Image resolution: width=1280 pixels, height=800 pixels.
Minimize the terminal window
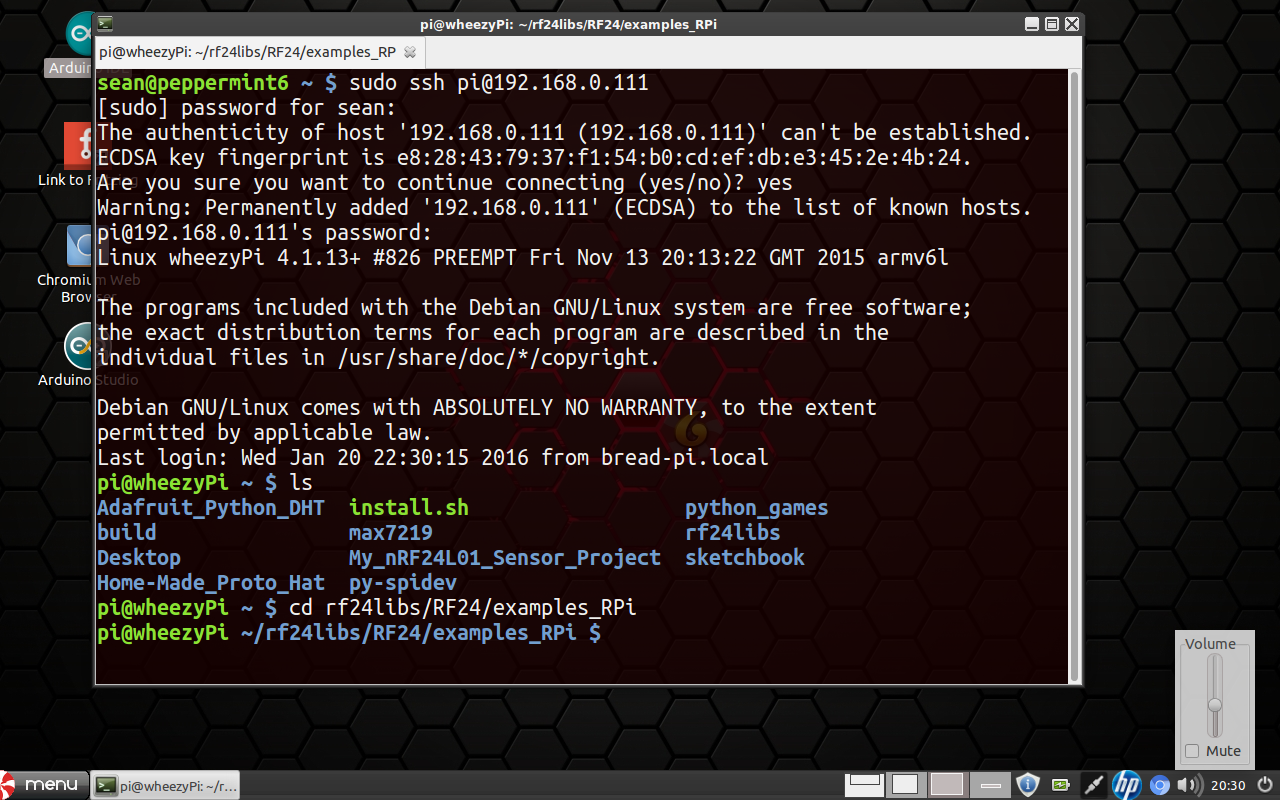(1032, 24)
